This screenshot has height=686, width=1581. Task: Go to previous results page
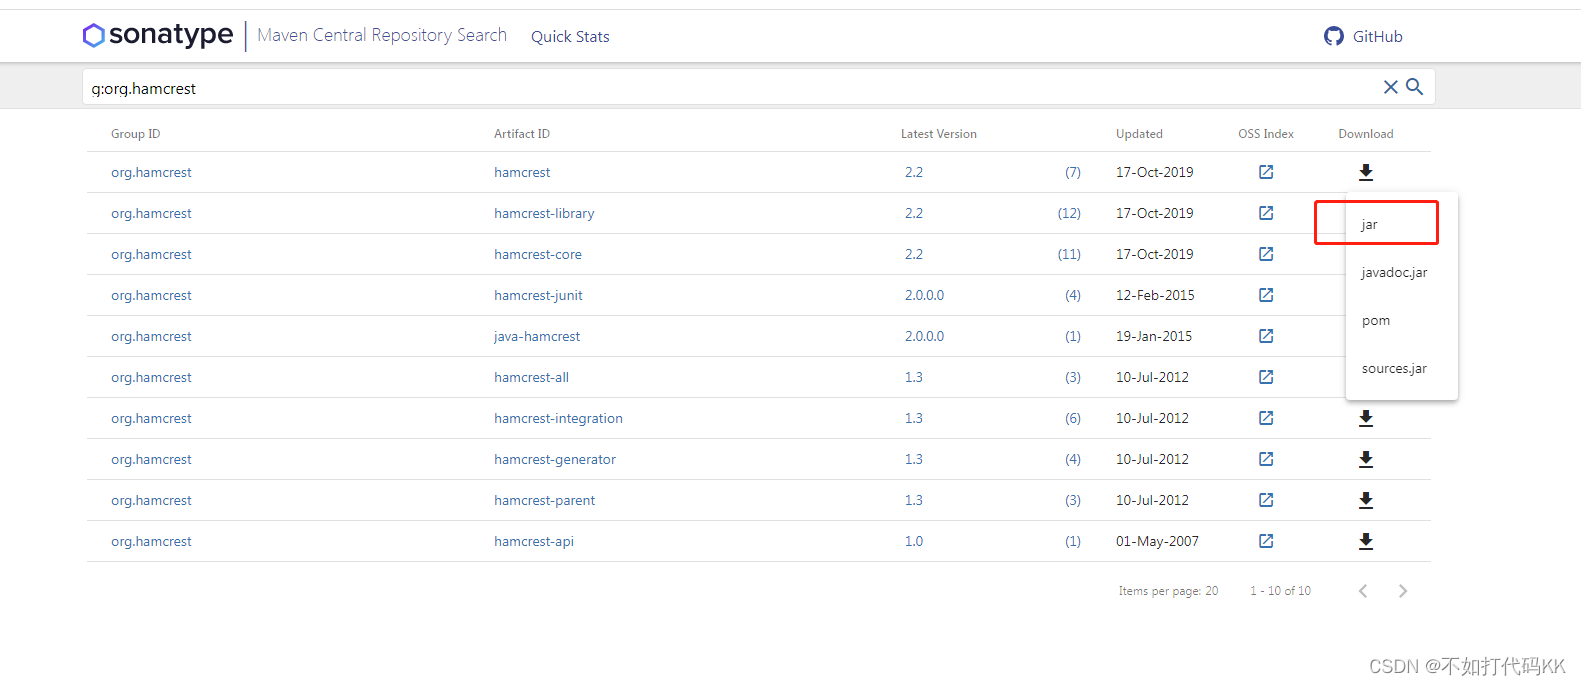point(1363,591)
